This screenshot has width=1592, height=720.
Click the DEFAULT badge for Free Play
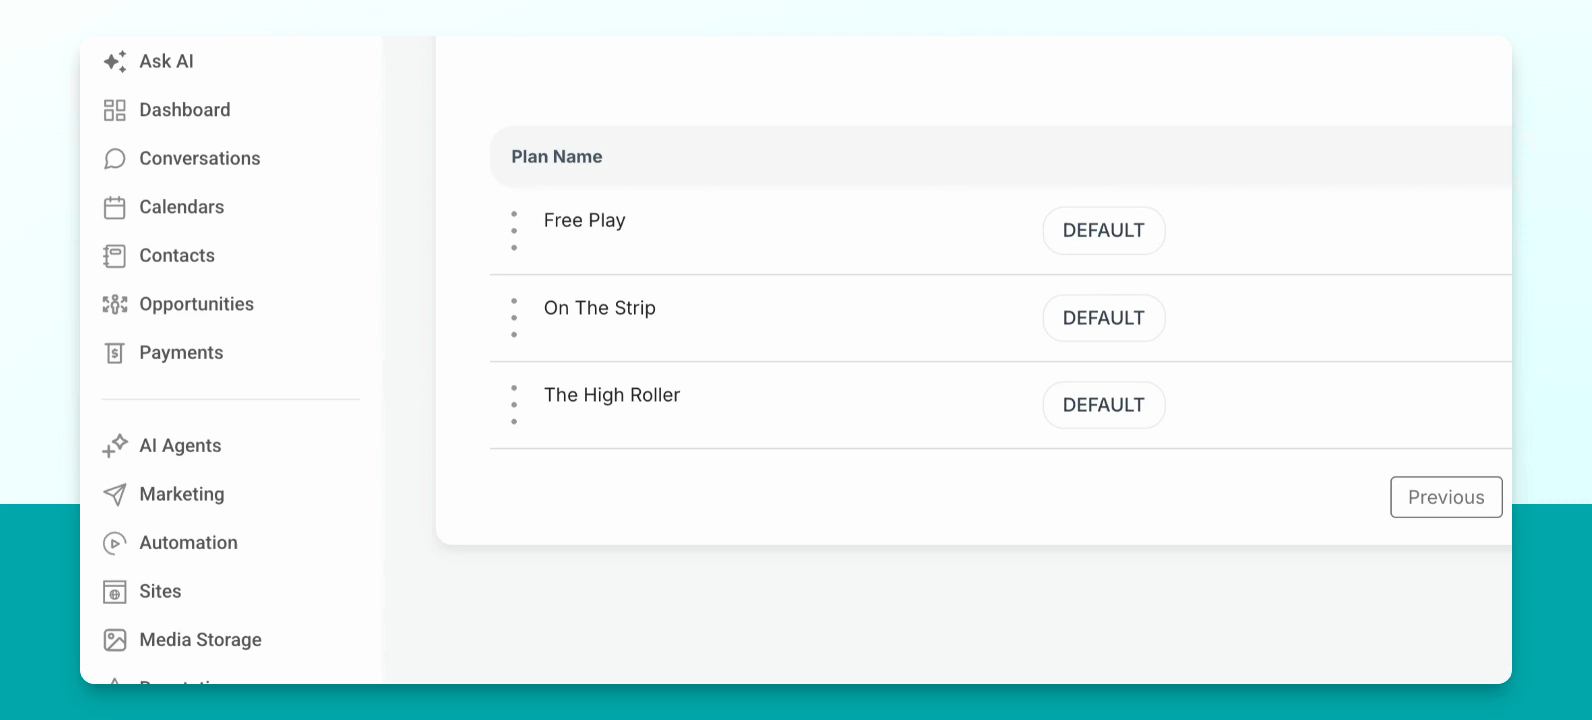coord(1104,231)
